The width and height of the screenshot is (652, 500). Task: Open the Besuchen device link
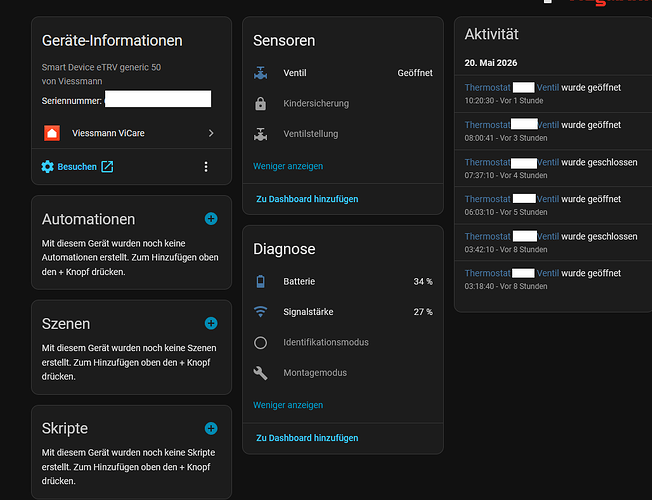pyautogui.click(x=77, y=167)
